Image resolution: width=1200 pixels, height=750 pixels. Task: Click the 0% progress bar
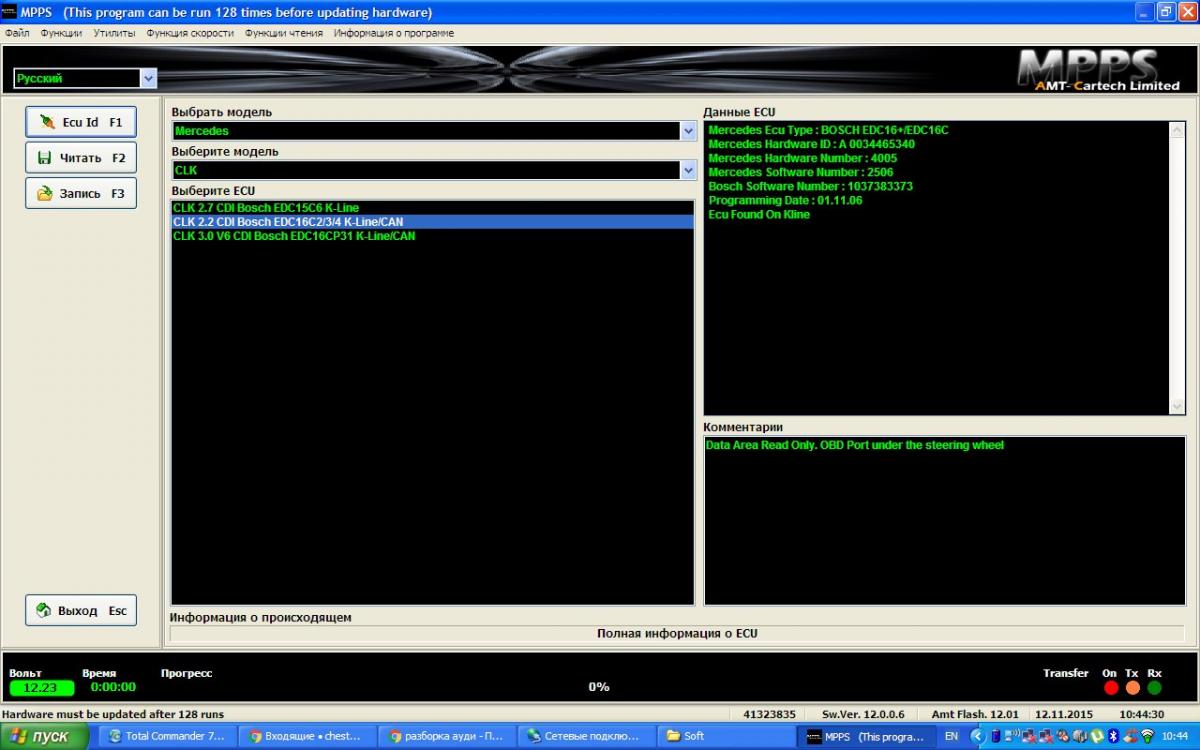coord(598,687)
